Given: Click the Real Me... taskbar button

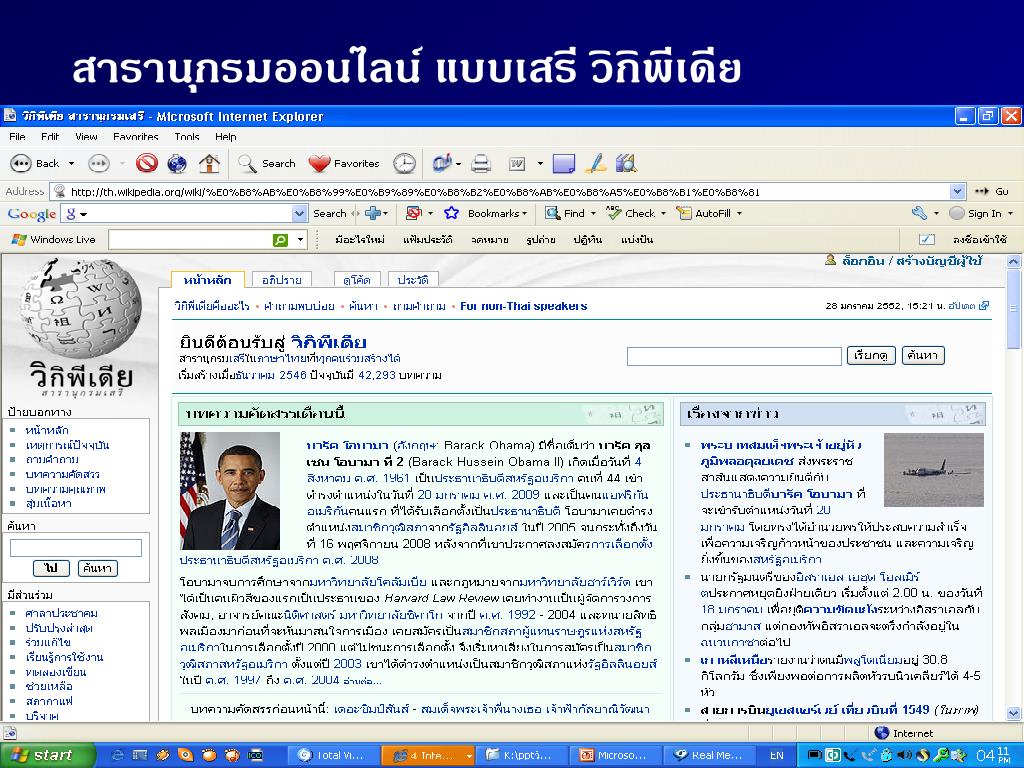Looking at the screenshot, I should pyautogui.click(x=709, y=755).
